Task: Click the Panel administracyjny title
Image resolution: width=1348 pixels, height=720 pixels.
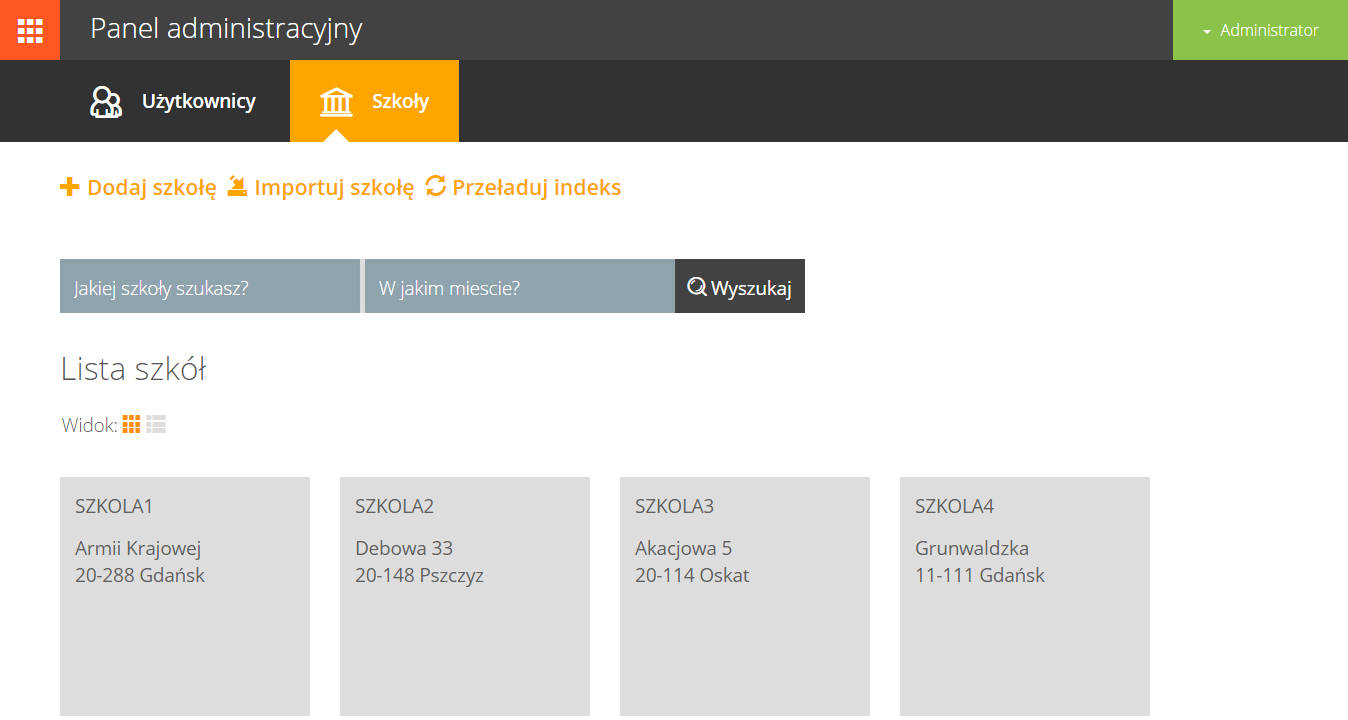Action: tap(226, 29)
